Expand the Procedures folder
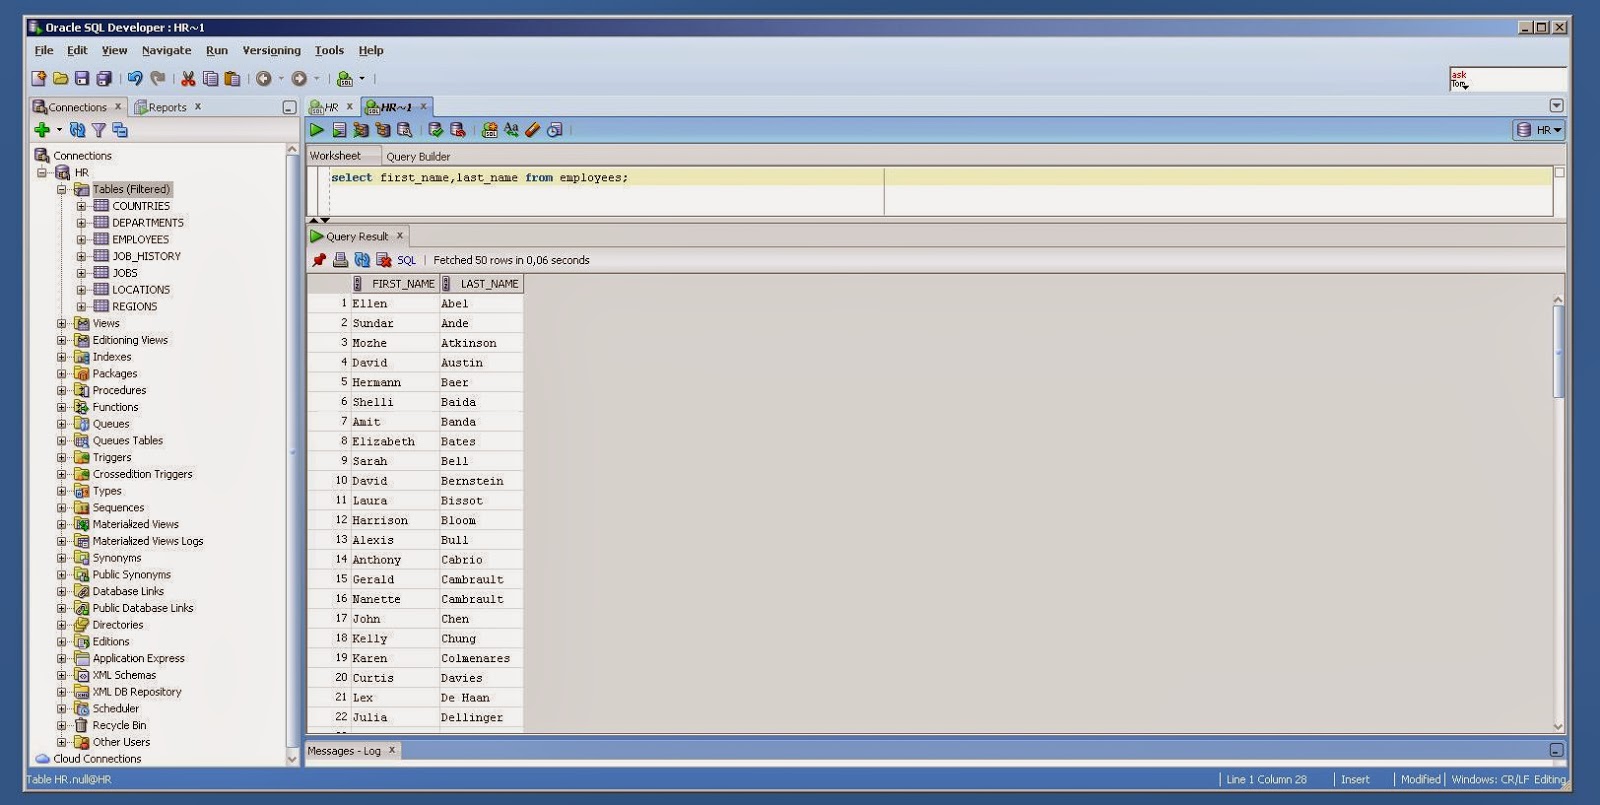 point(62,390)
